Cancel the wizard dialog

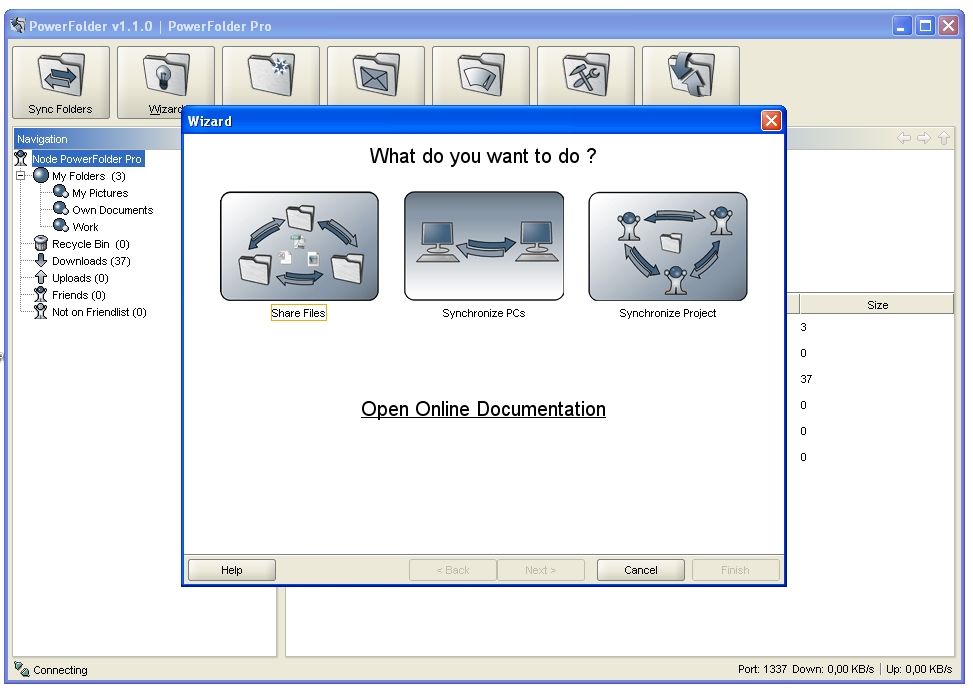(x=641, y=570)
